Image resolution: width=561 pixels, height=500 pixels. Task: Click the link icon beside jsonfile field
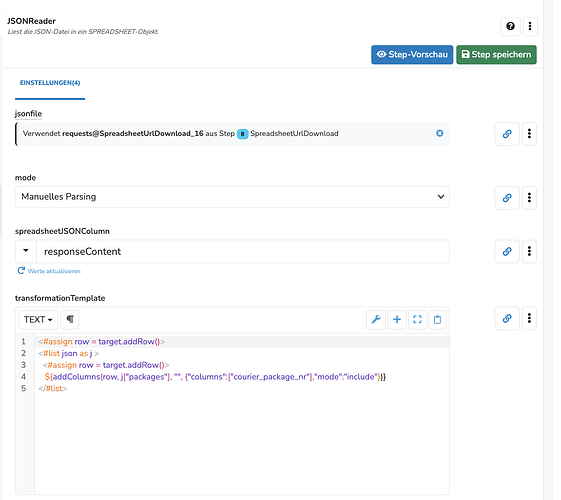507,134
